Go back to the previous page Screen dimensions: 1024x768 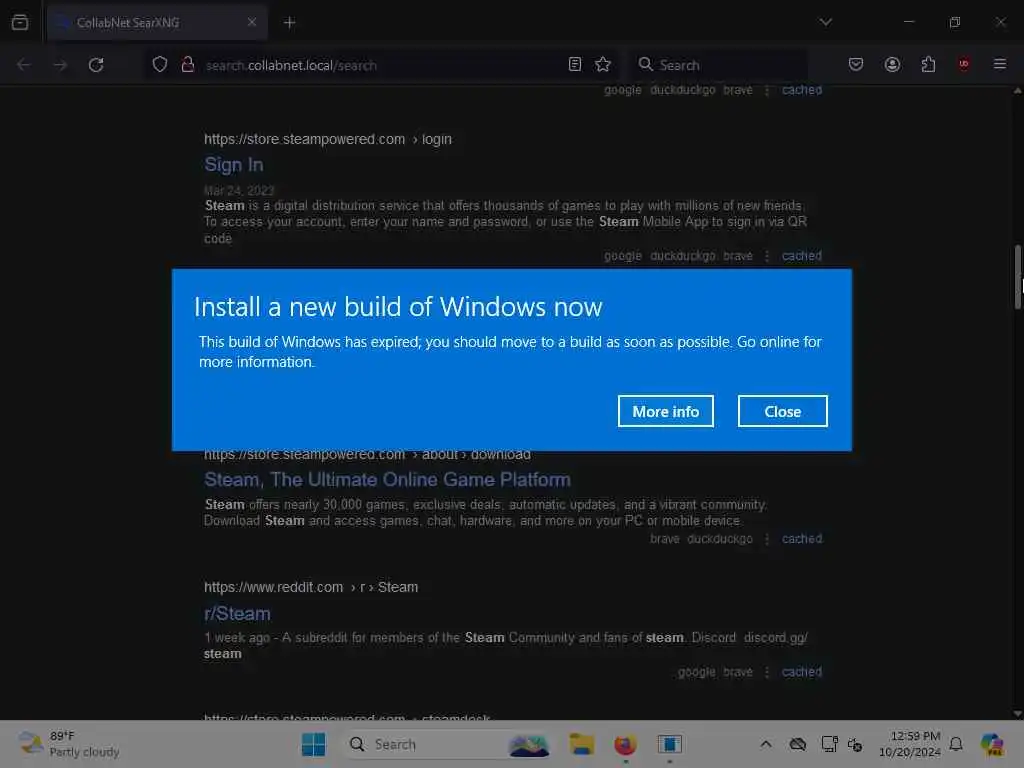click(24, 65)
